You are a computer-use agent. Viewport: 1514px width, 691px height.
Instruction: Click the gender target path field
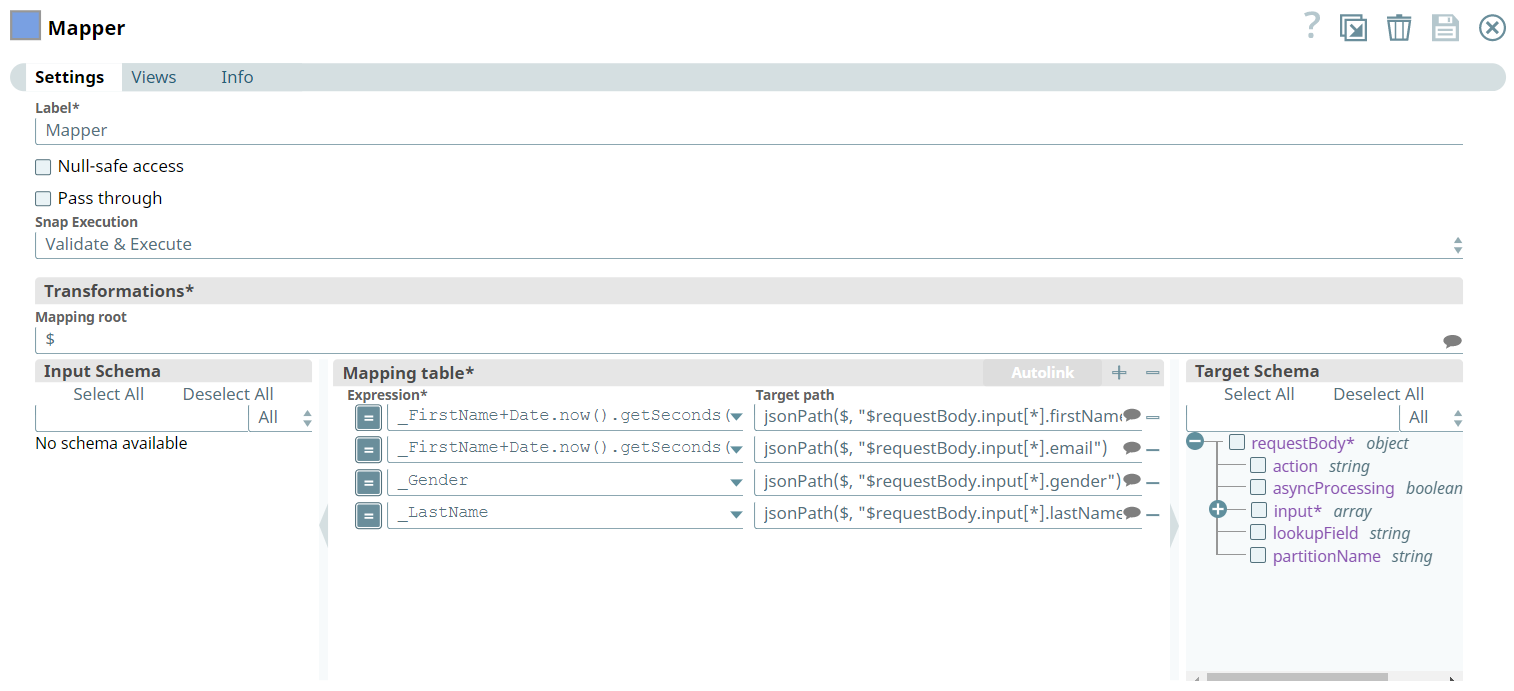(947, 481)
